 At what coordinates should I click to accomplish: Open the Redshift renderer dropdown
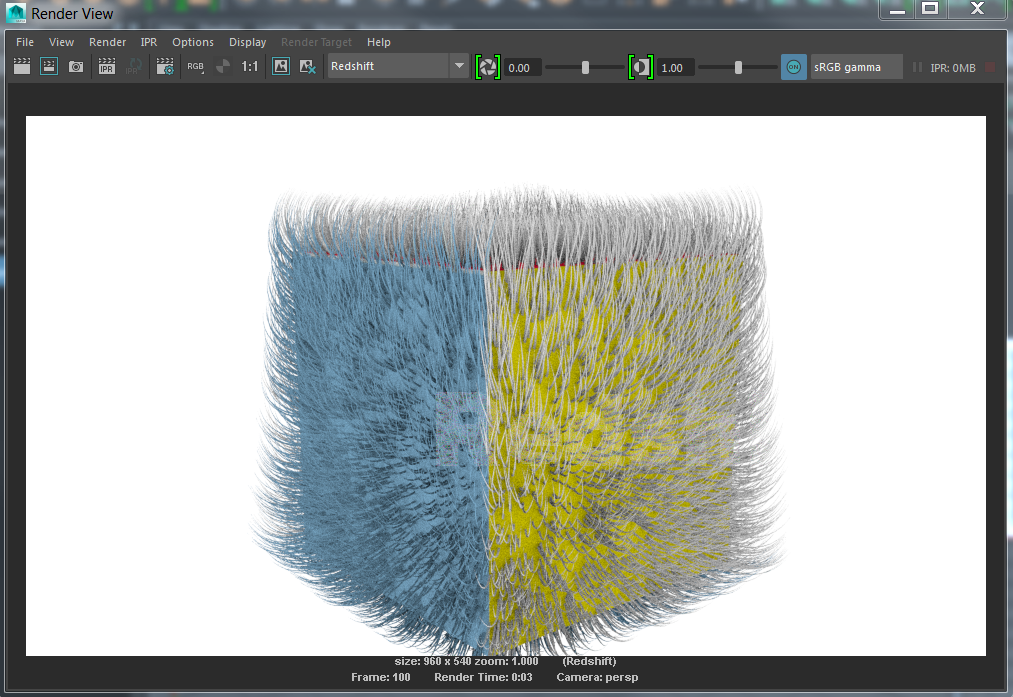398,67
